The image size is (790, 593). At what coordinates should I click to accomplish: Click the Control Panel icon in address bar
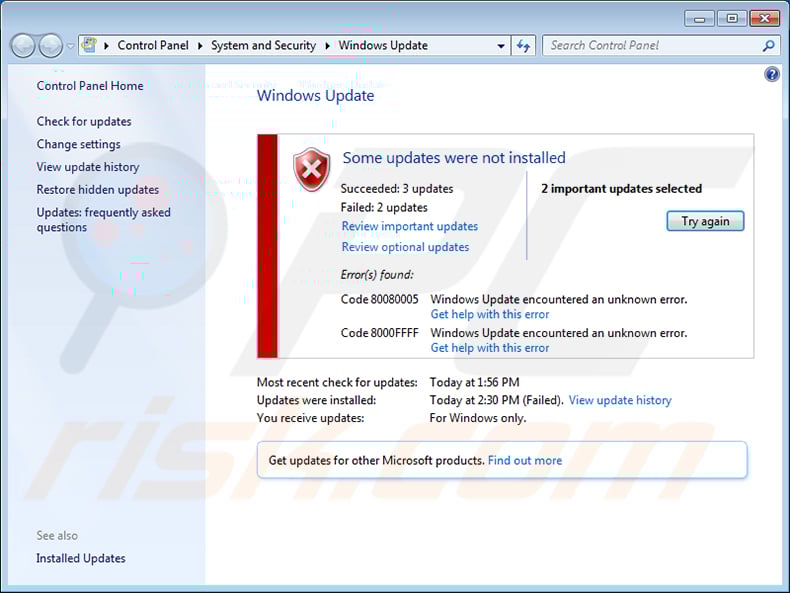tap(90, 45)
